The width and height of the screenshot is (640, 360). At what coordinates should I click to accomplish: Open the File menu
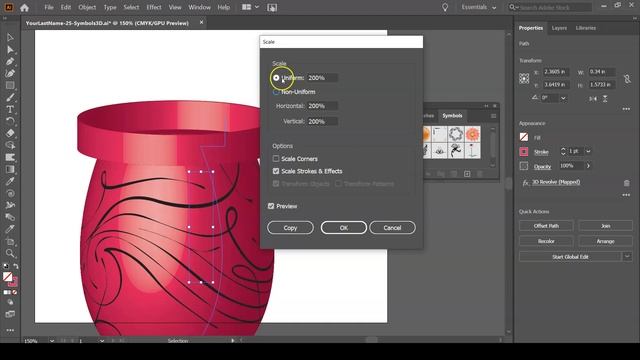pos(49,7)
